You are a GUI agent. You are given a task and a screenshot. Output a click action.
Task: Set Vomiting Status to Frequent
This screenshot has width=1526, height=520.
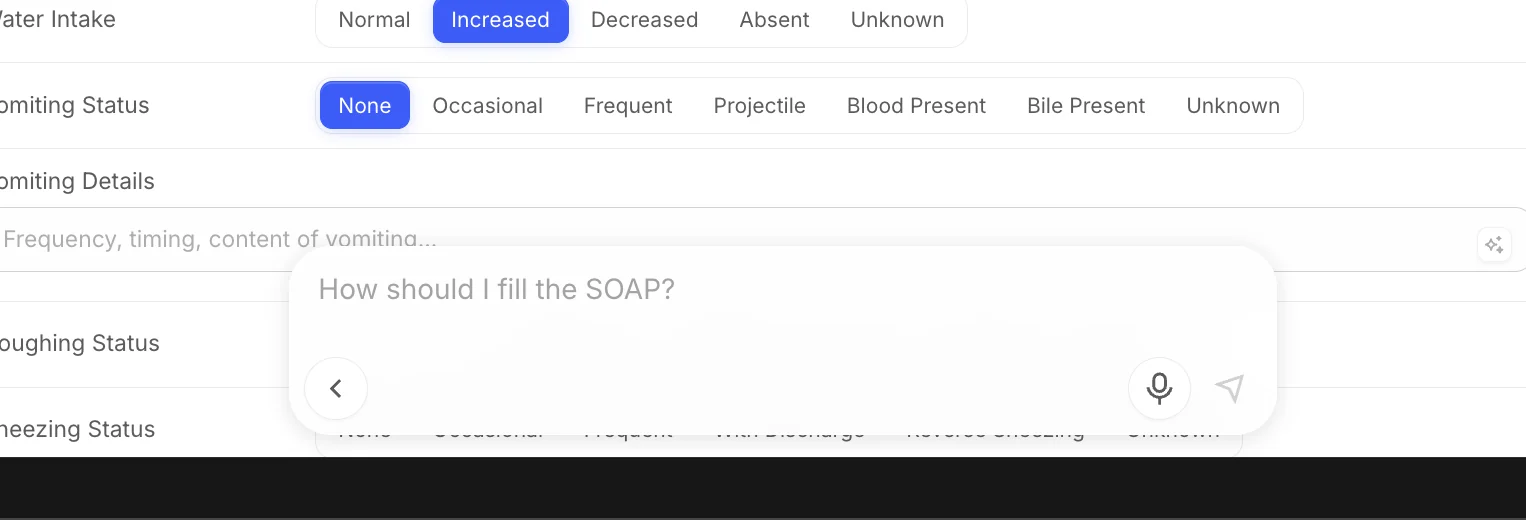(628, 105)
